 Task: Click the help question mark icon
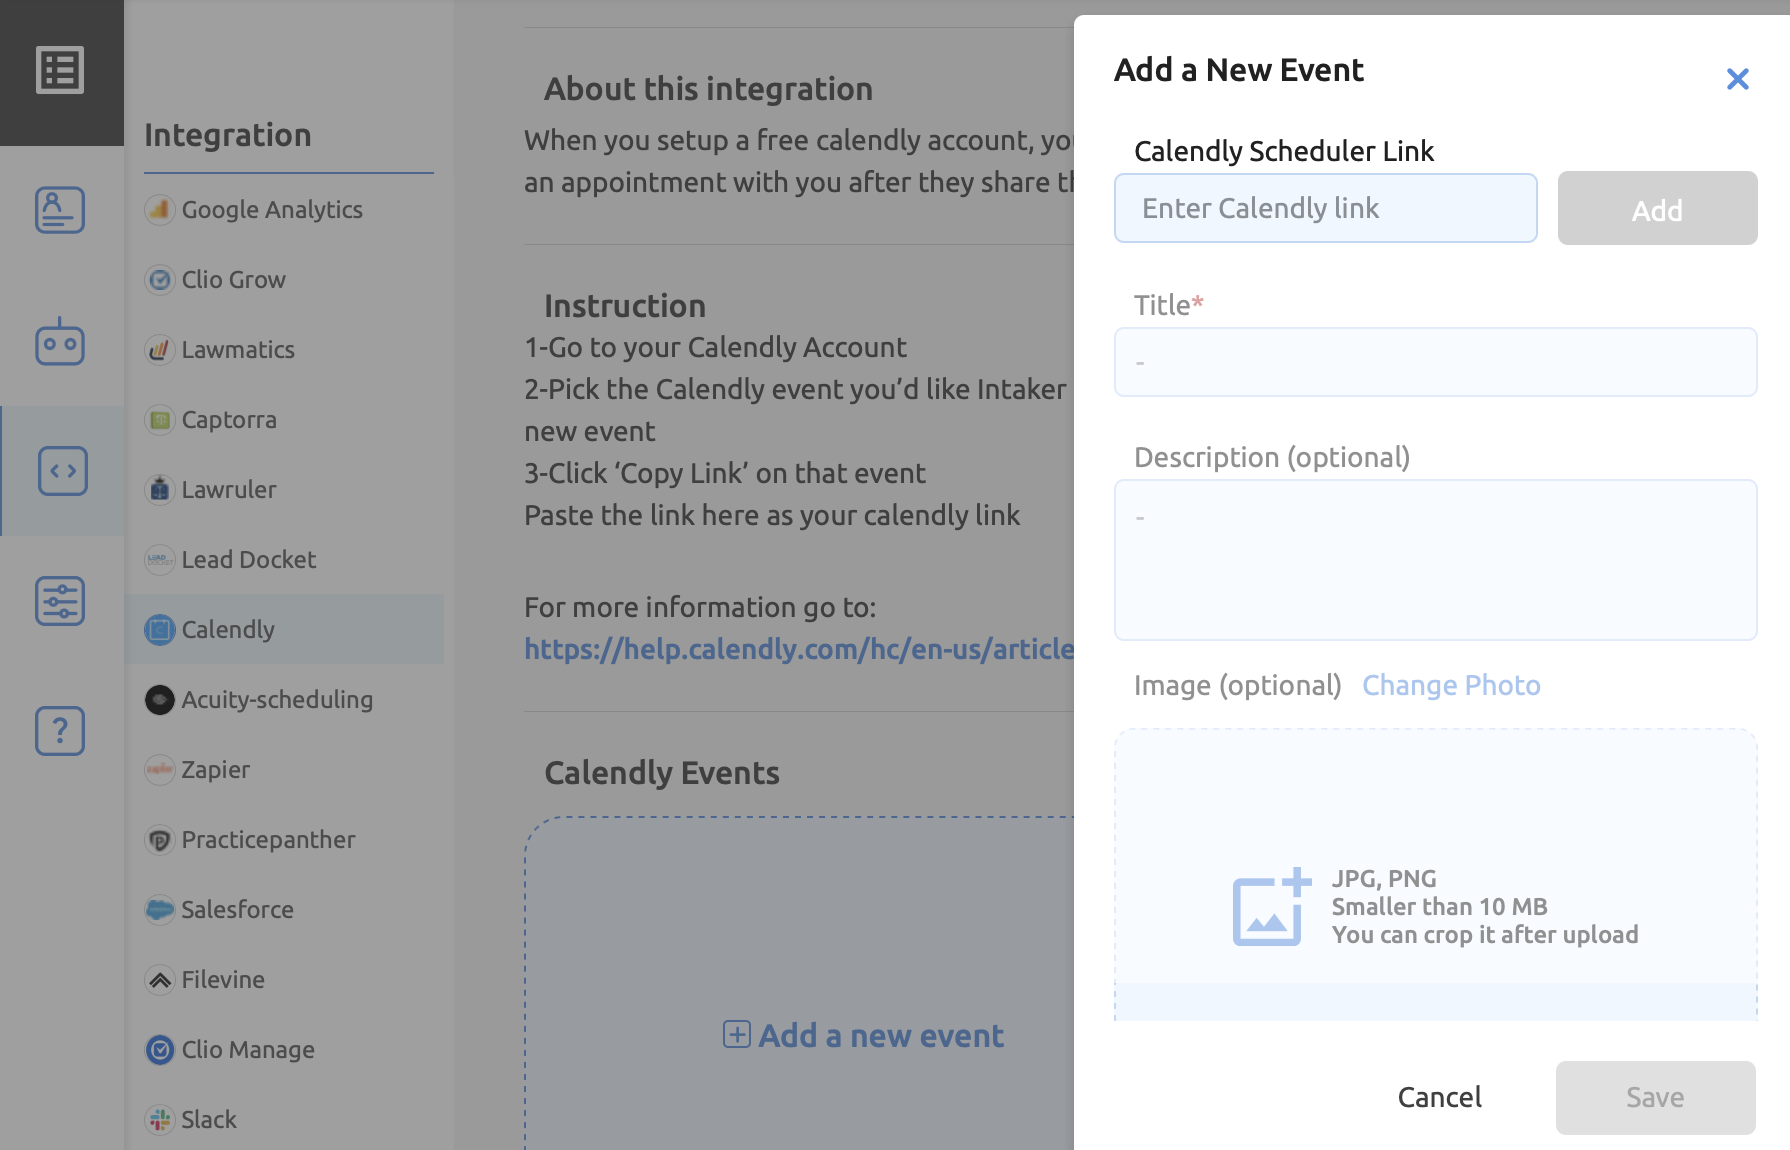click(60, 731)
